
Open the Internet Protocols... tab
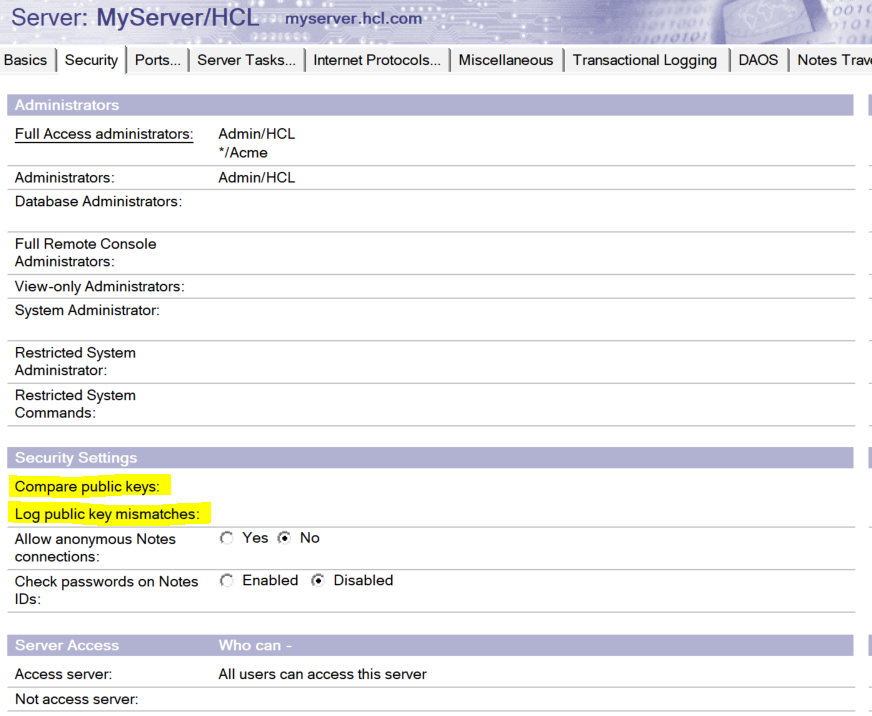click(x=377, y=60)
